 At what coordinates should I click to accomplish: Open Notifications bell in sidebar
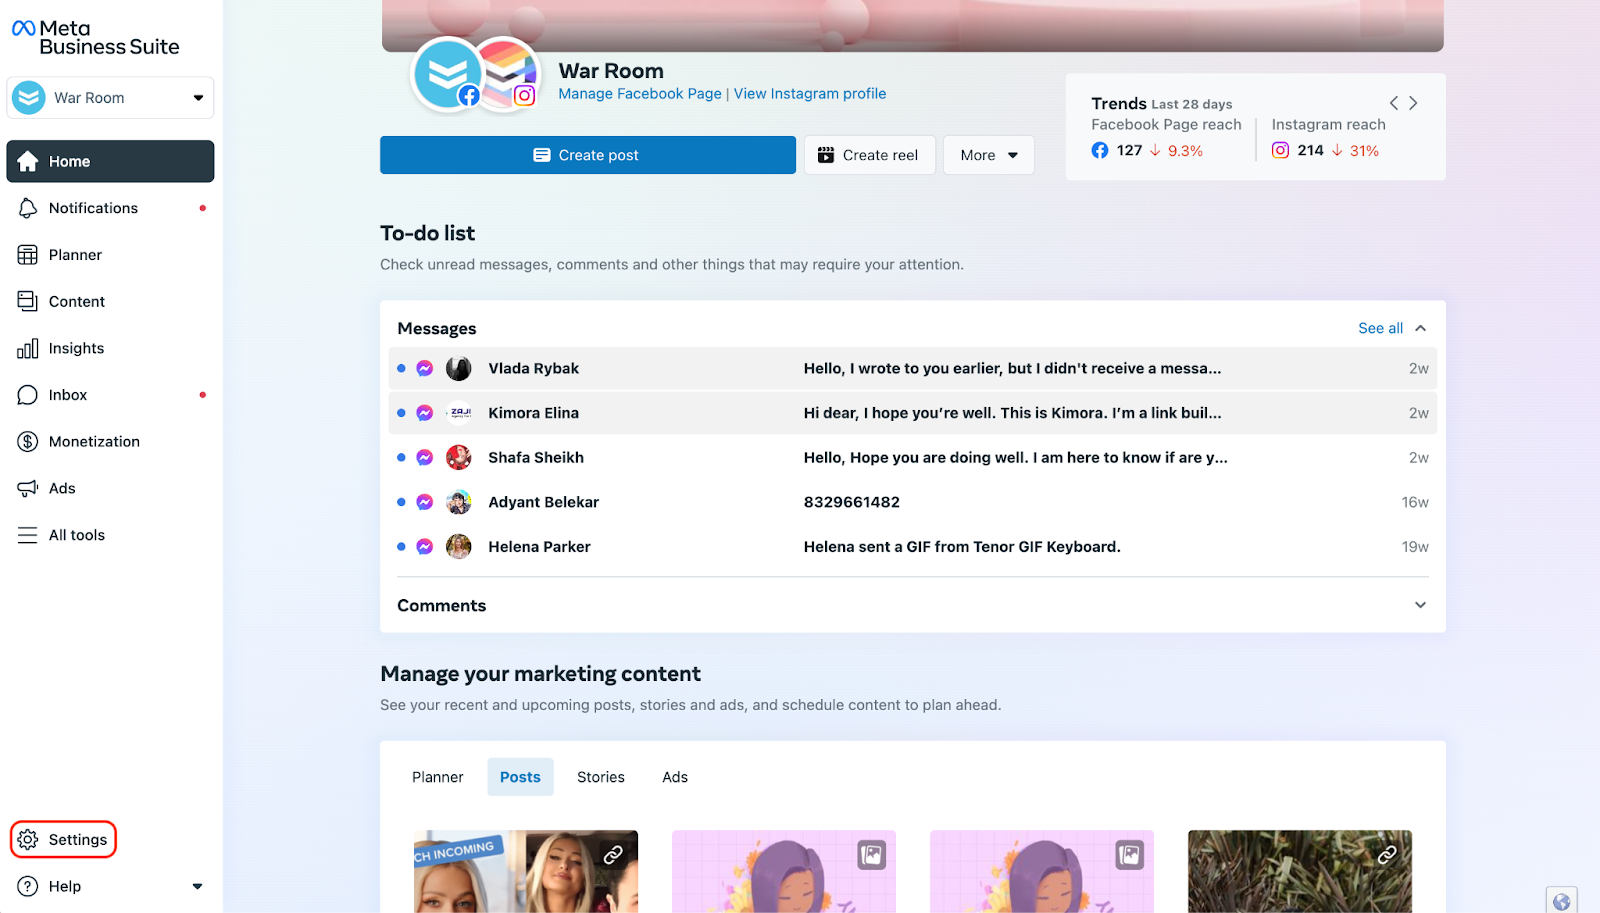[28, 208]
